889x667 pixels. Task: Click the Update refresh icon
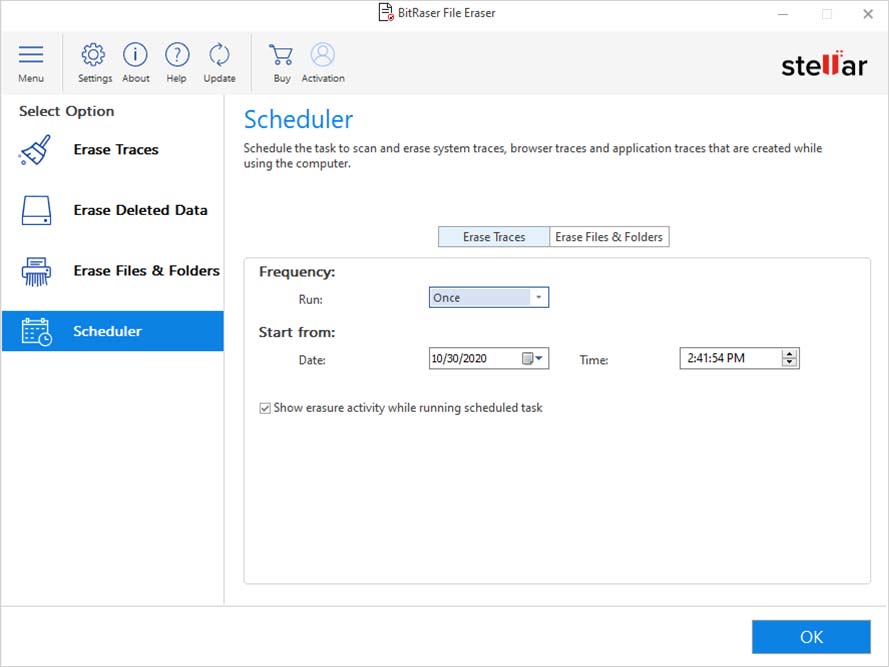(219, 55)
